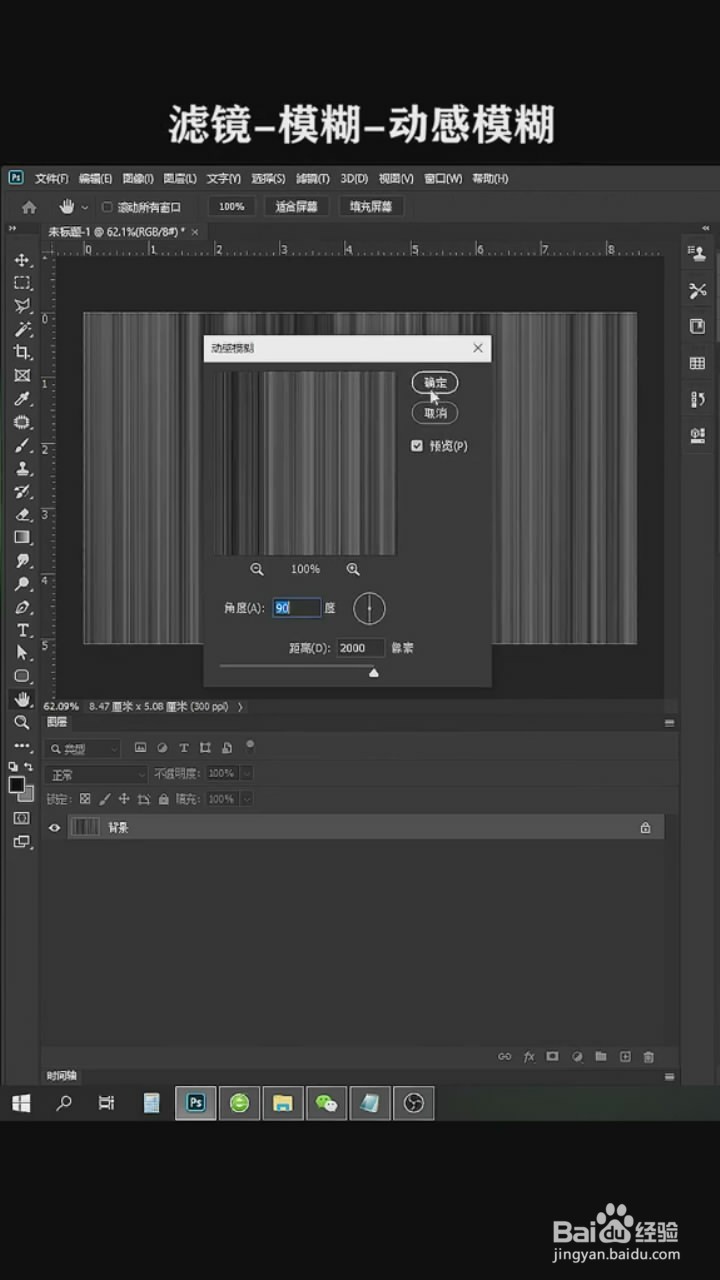
Task: Select the Brush tool
Action: tap(22, 446)
